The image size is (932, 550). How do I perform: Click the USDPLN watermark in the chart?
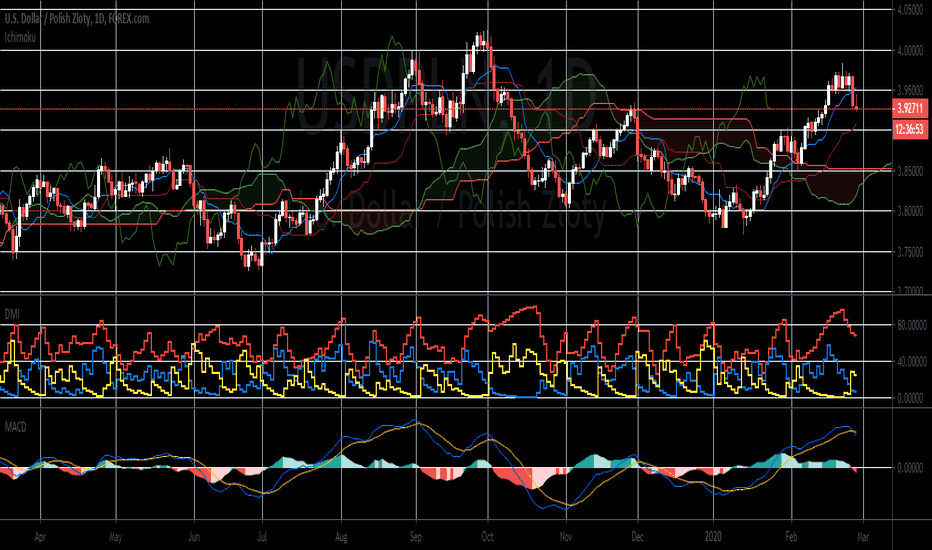click(x=446, y=95)
